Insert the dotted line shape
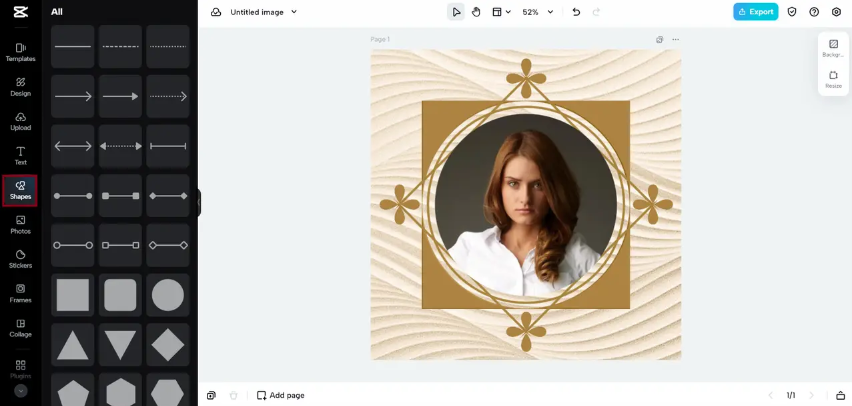Image resolution: width=852 pixels, height=406 pixels. (x=168, y=47)
